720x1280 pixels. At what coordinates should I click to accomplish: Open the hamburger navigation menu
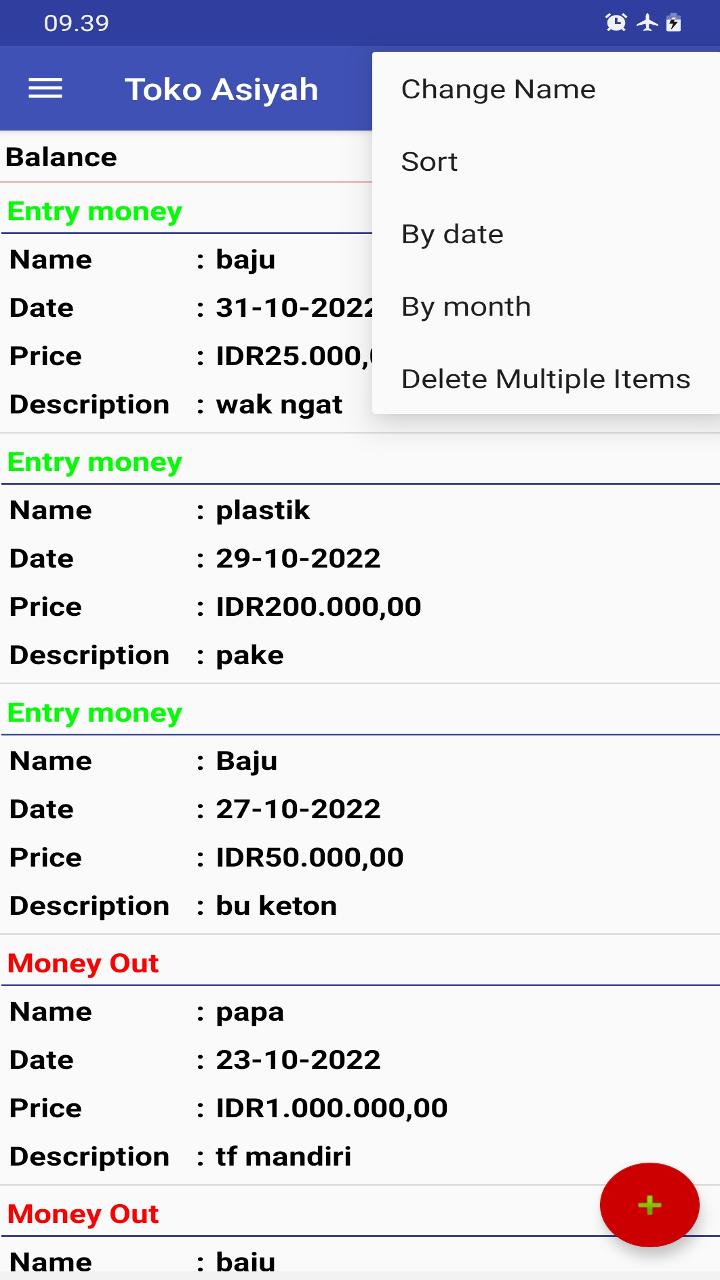[45, 89]
